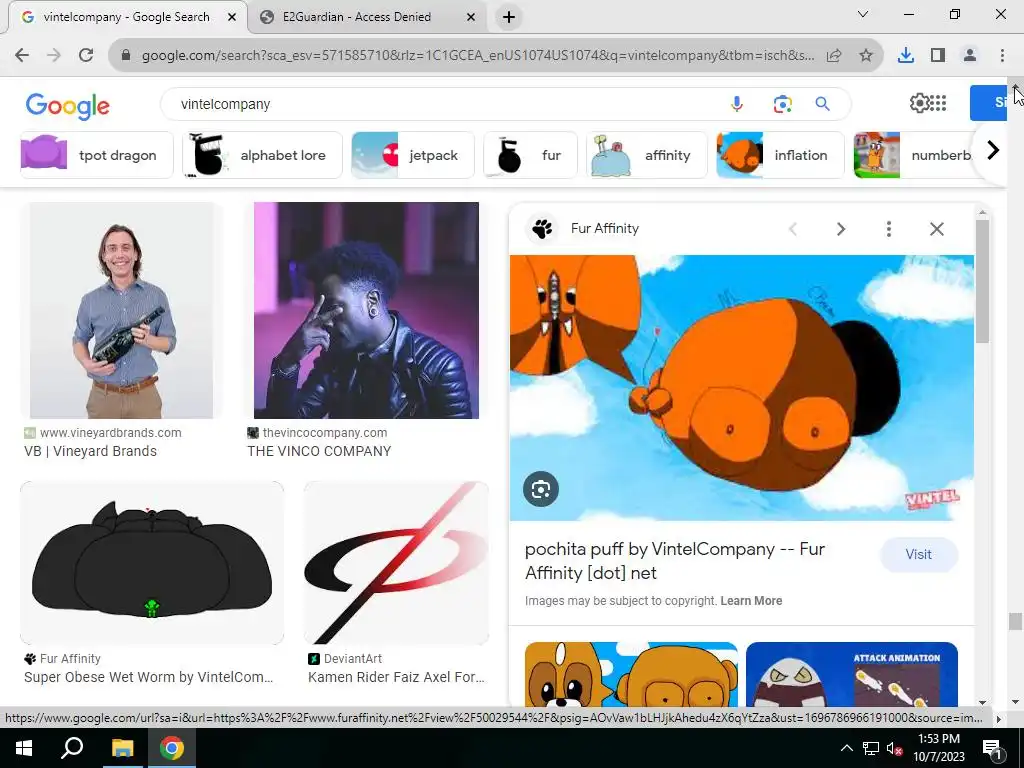This screenshot has height=768, width=1024.
Task: Show more filter chips with right arrow
Action: click(993, 150)
